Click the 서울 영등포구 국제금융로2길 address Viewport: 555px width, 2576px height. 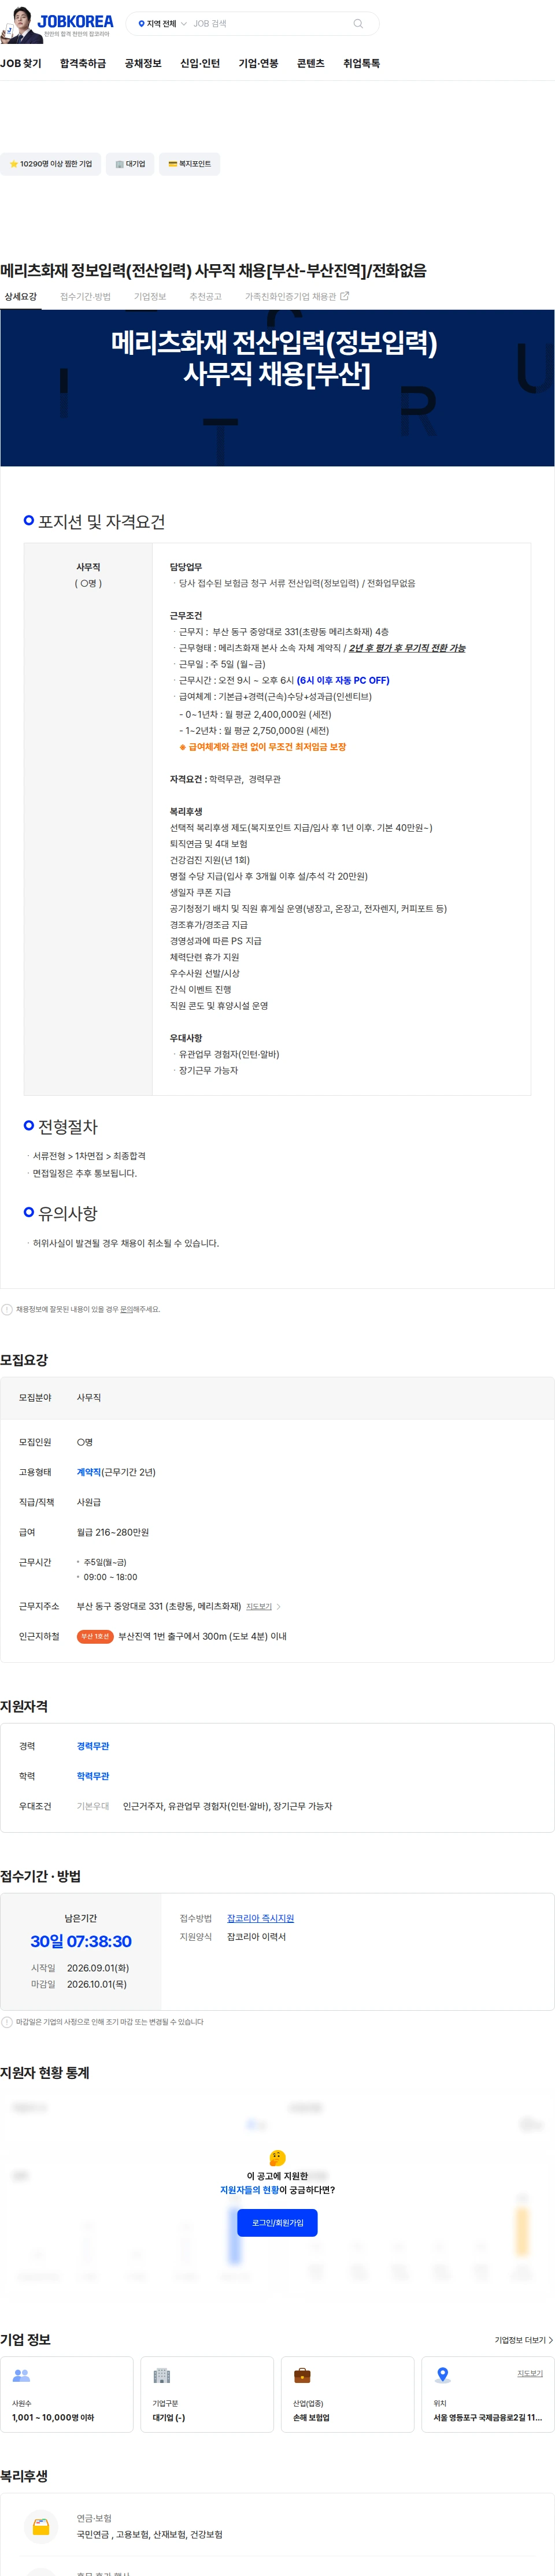(x=488, y=2417)
